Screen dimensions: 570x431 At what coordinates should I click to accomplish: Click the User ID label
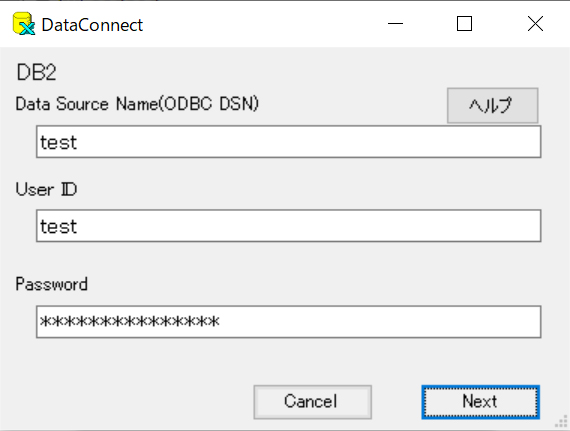click(46, 189)
